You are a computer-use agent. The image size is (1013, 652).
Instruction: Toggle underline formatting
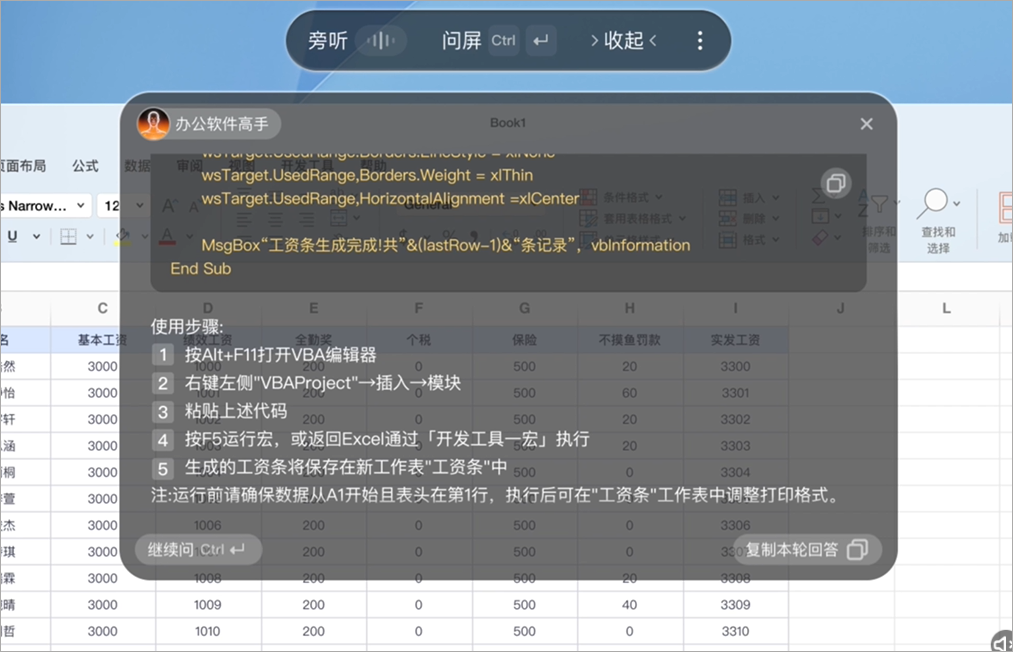tap(12, 236)
